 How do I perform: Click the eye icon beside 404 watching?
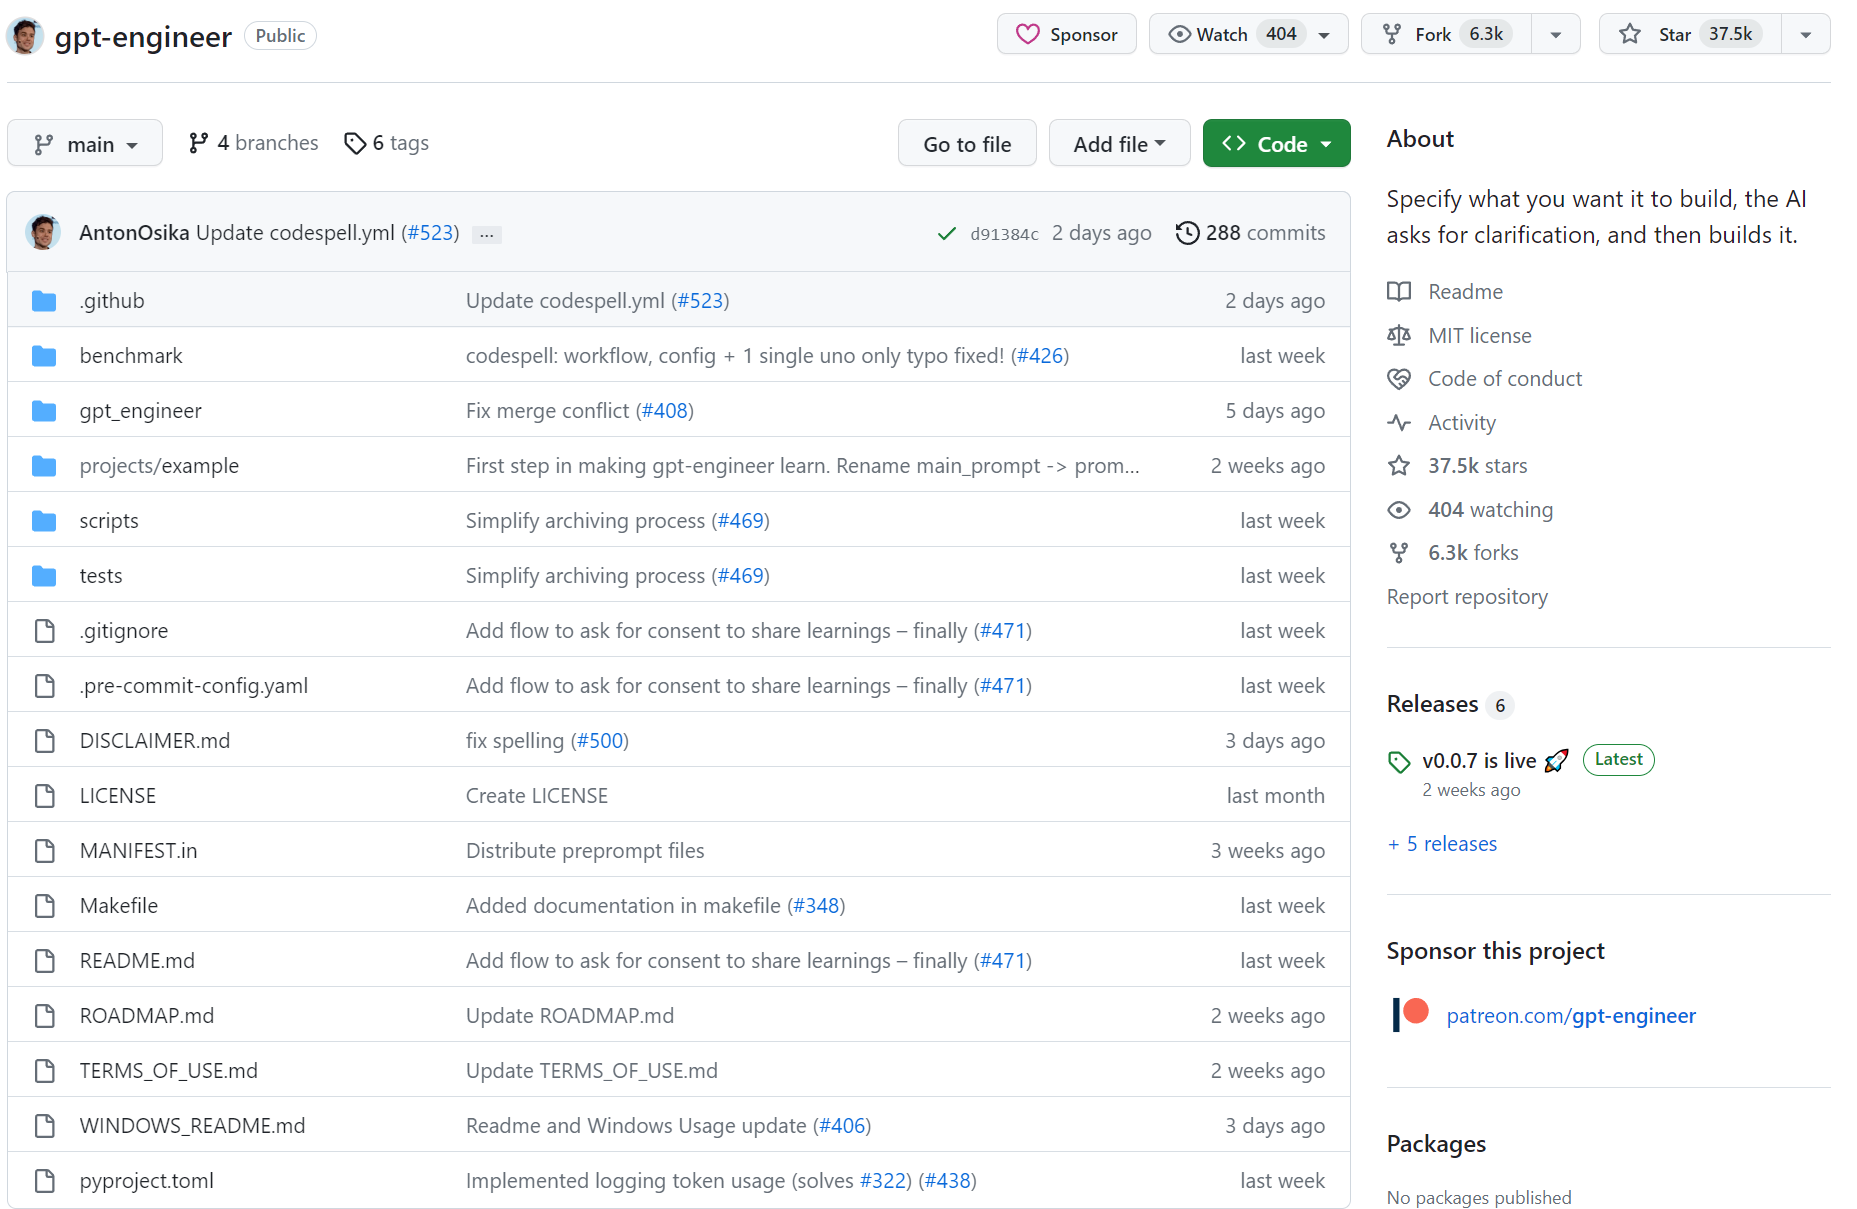(x=1399, y=510)
